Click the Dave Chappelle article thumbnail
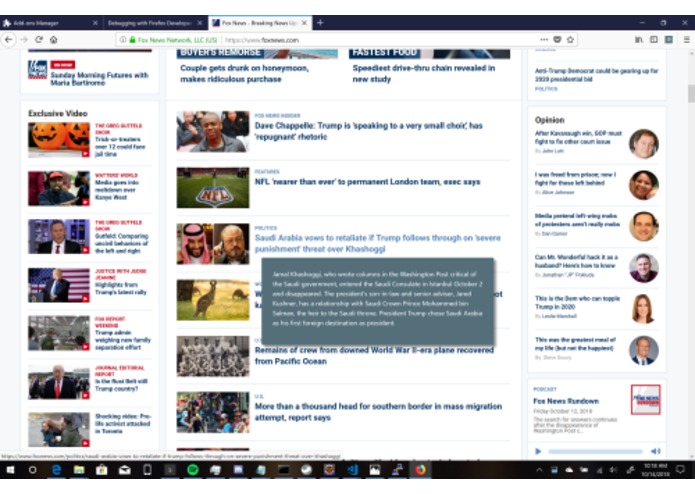 [213, 132]
